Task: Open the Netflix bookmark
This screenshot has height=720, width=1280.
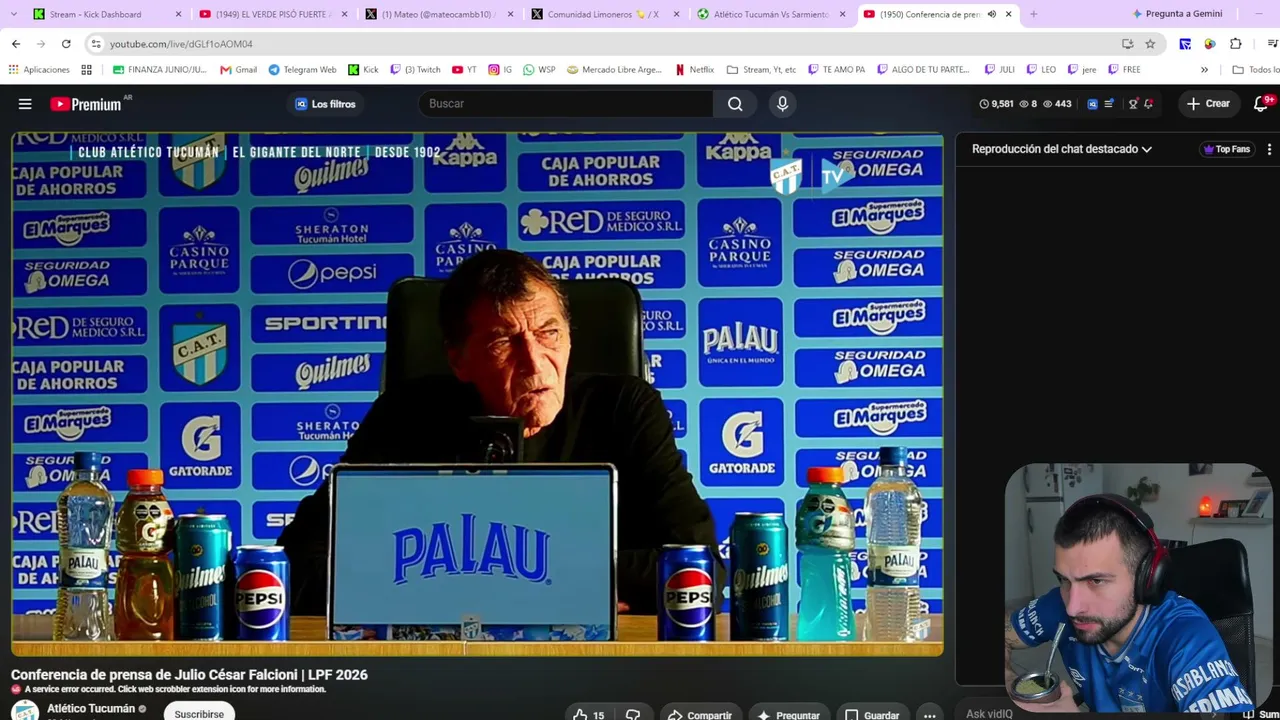Action: pyautogui.click(x=694, y=70)
